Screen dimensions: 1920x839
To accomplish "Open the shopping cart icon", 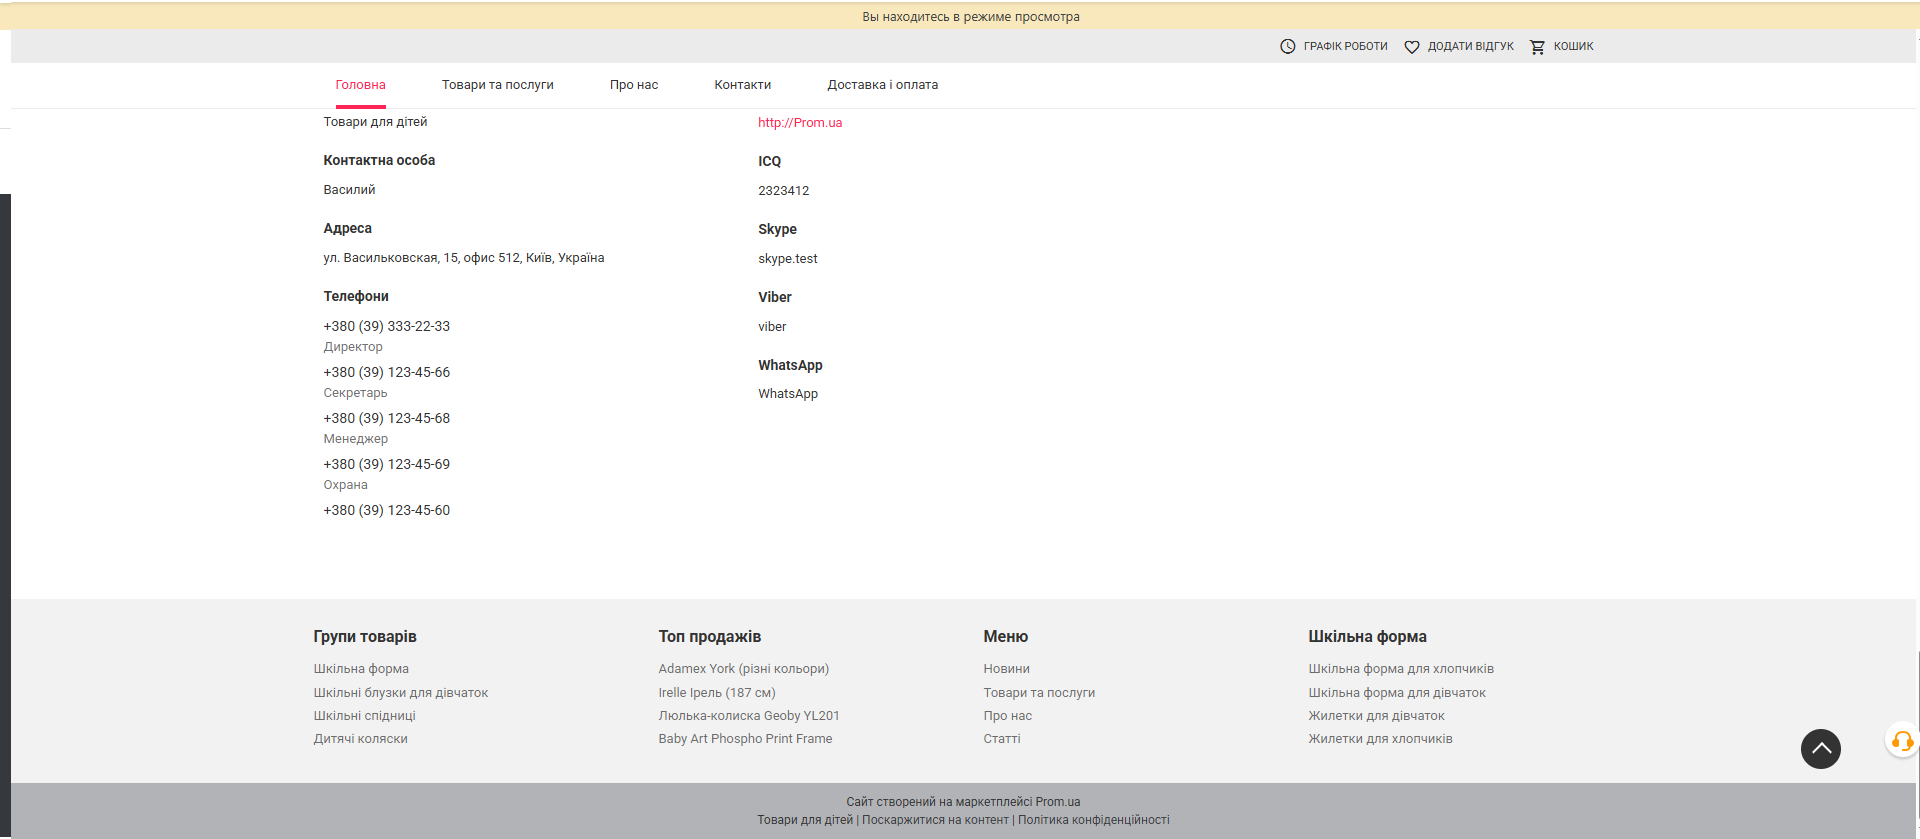I will pos(1537,47).
